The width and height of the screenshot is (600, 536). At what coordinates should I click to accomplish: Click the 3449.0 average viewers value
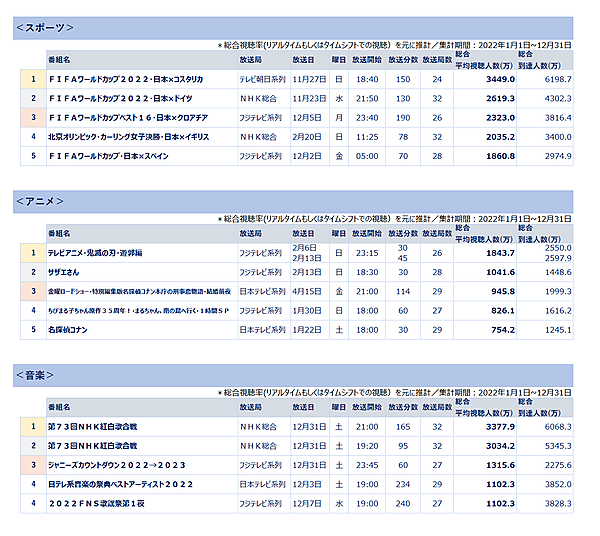501,79
